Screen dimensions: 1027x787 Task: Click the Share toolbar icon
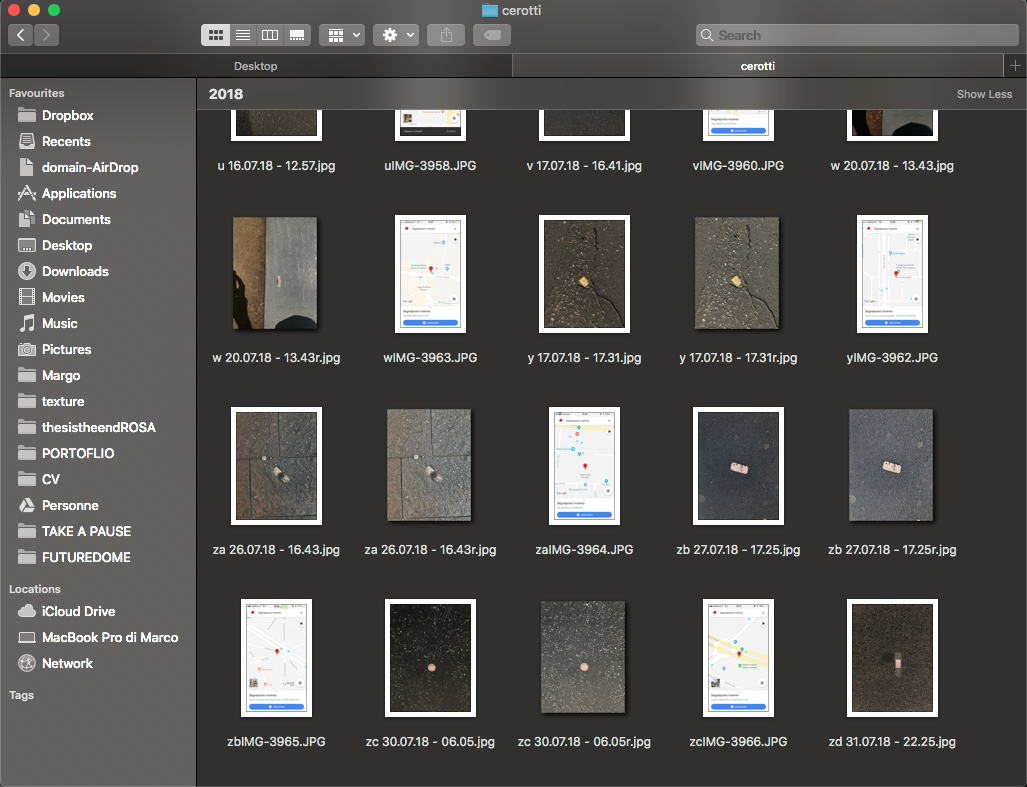446,35
